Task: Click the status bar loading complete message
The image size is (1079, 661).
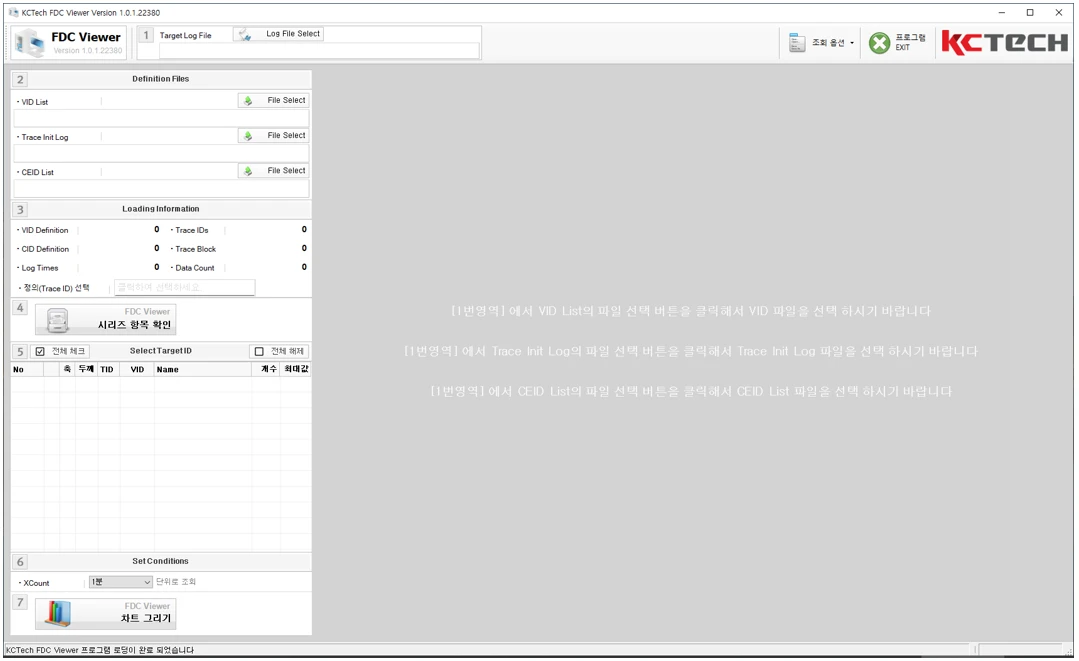Action: [100, 650]
